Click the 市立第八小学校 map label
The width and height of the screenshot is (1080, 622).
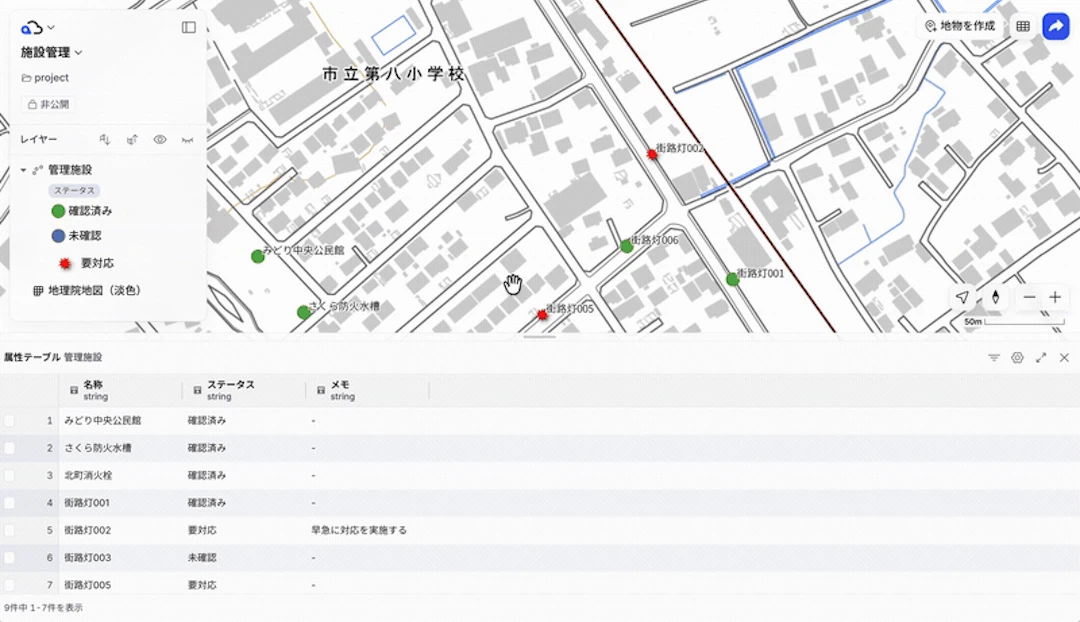394,74
